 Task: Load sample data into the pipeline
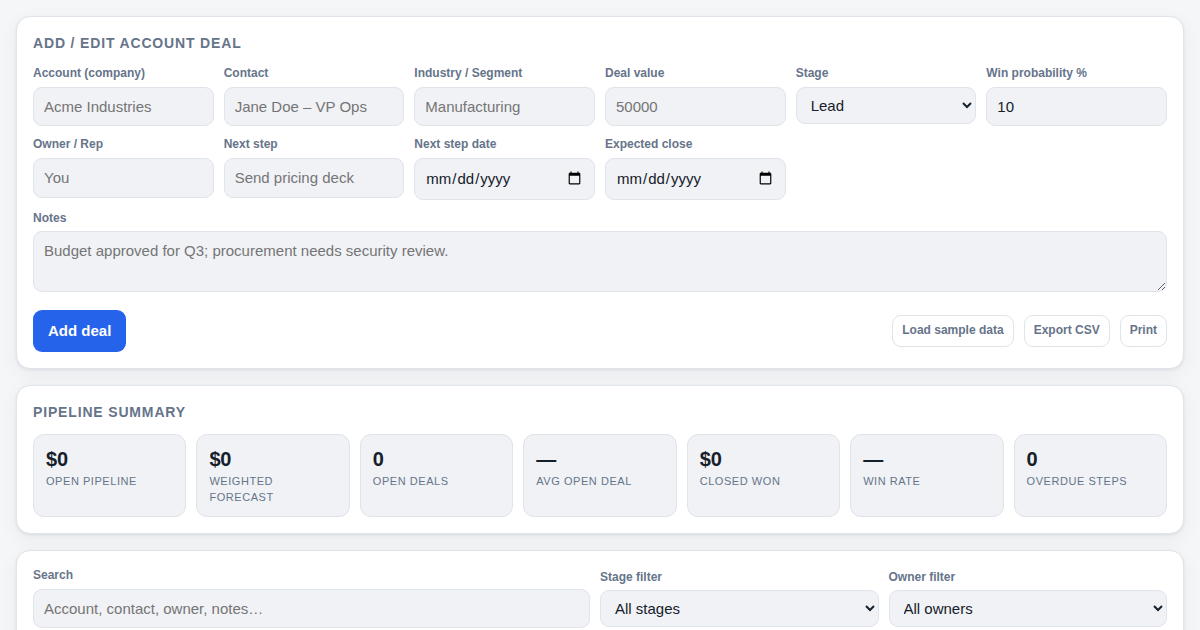click(x=952, y=330)
